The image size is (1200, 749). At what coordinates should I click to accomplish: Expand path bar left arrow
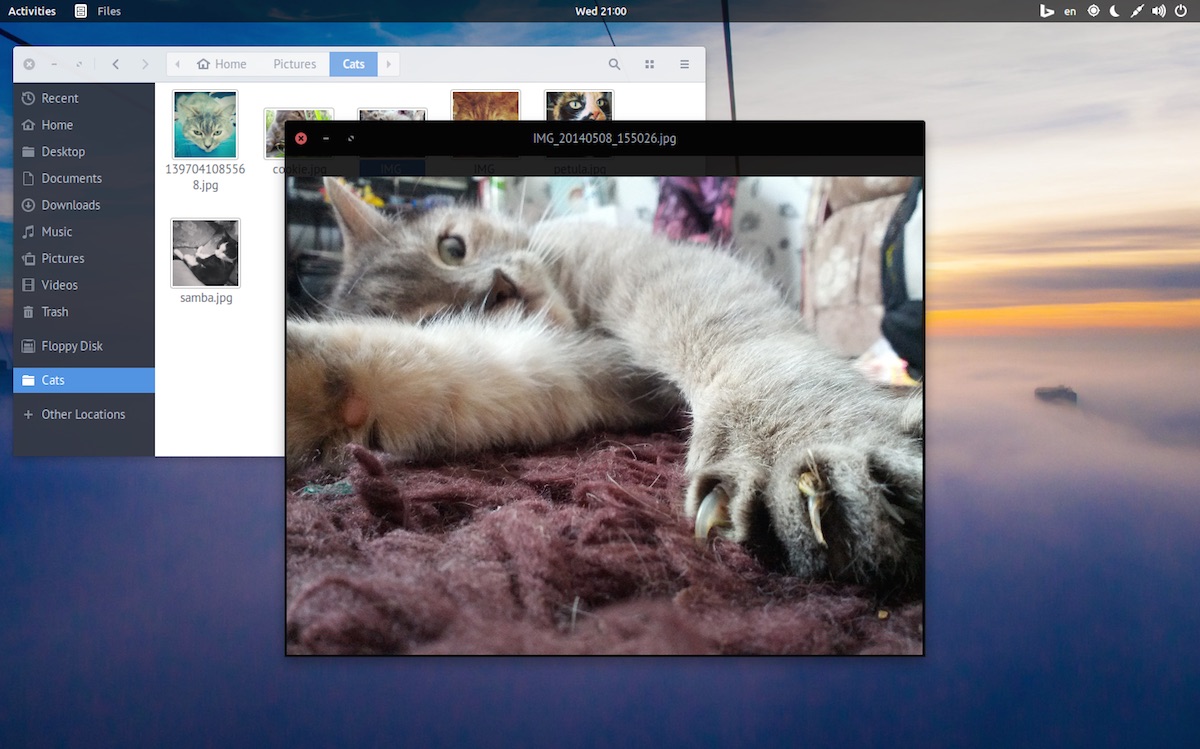[177, 64]
